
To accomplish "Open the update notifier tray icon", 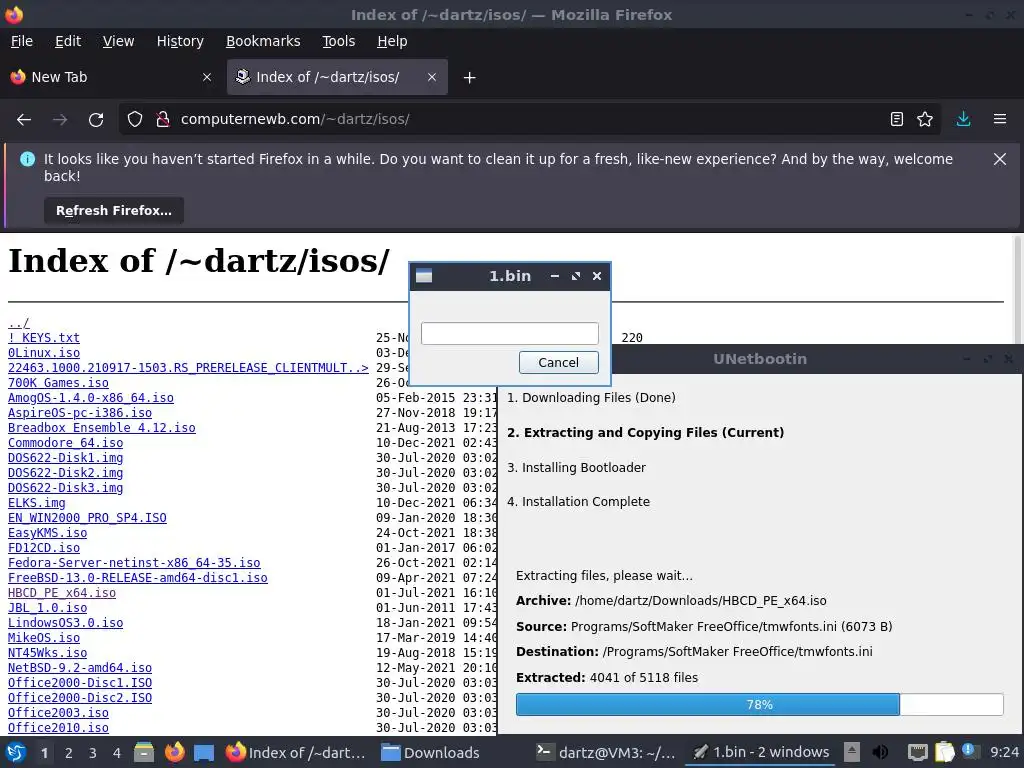I will pos(970,752).
